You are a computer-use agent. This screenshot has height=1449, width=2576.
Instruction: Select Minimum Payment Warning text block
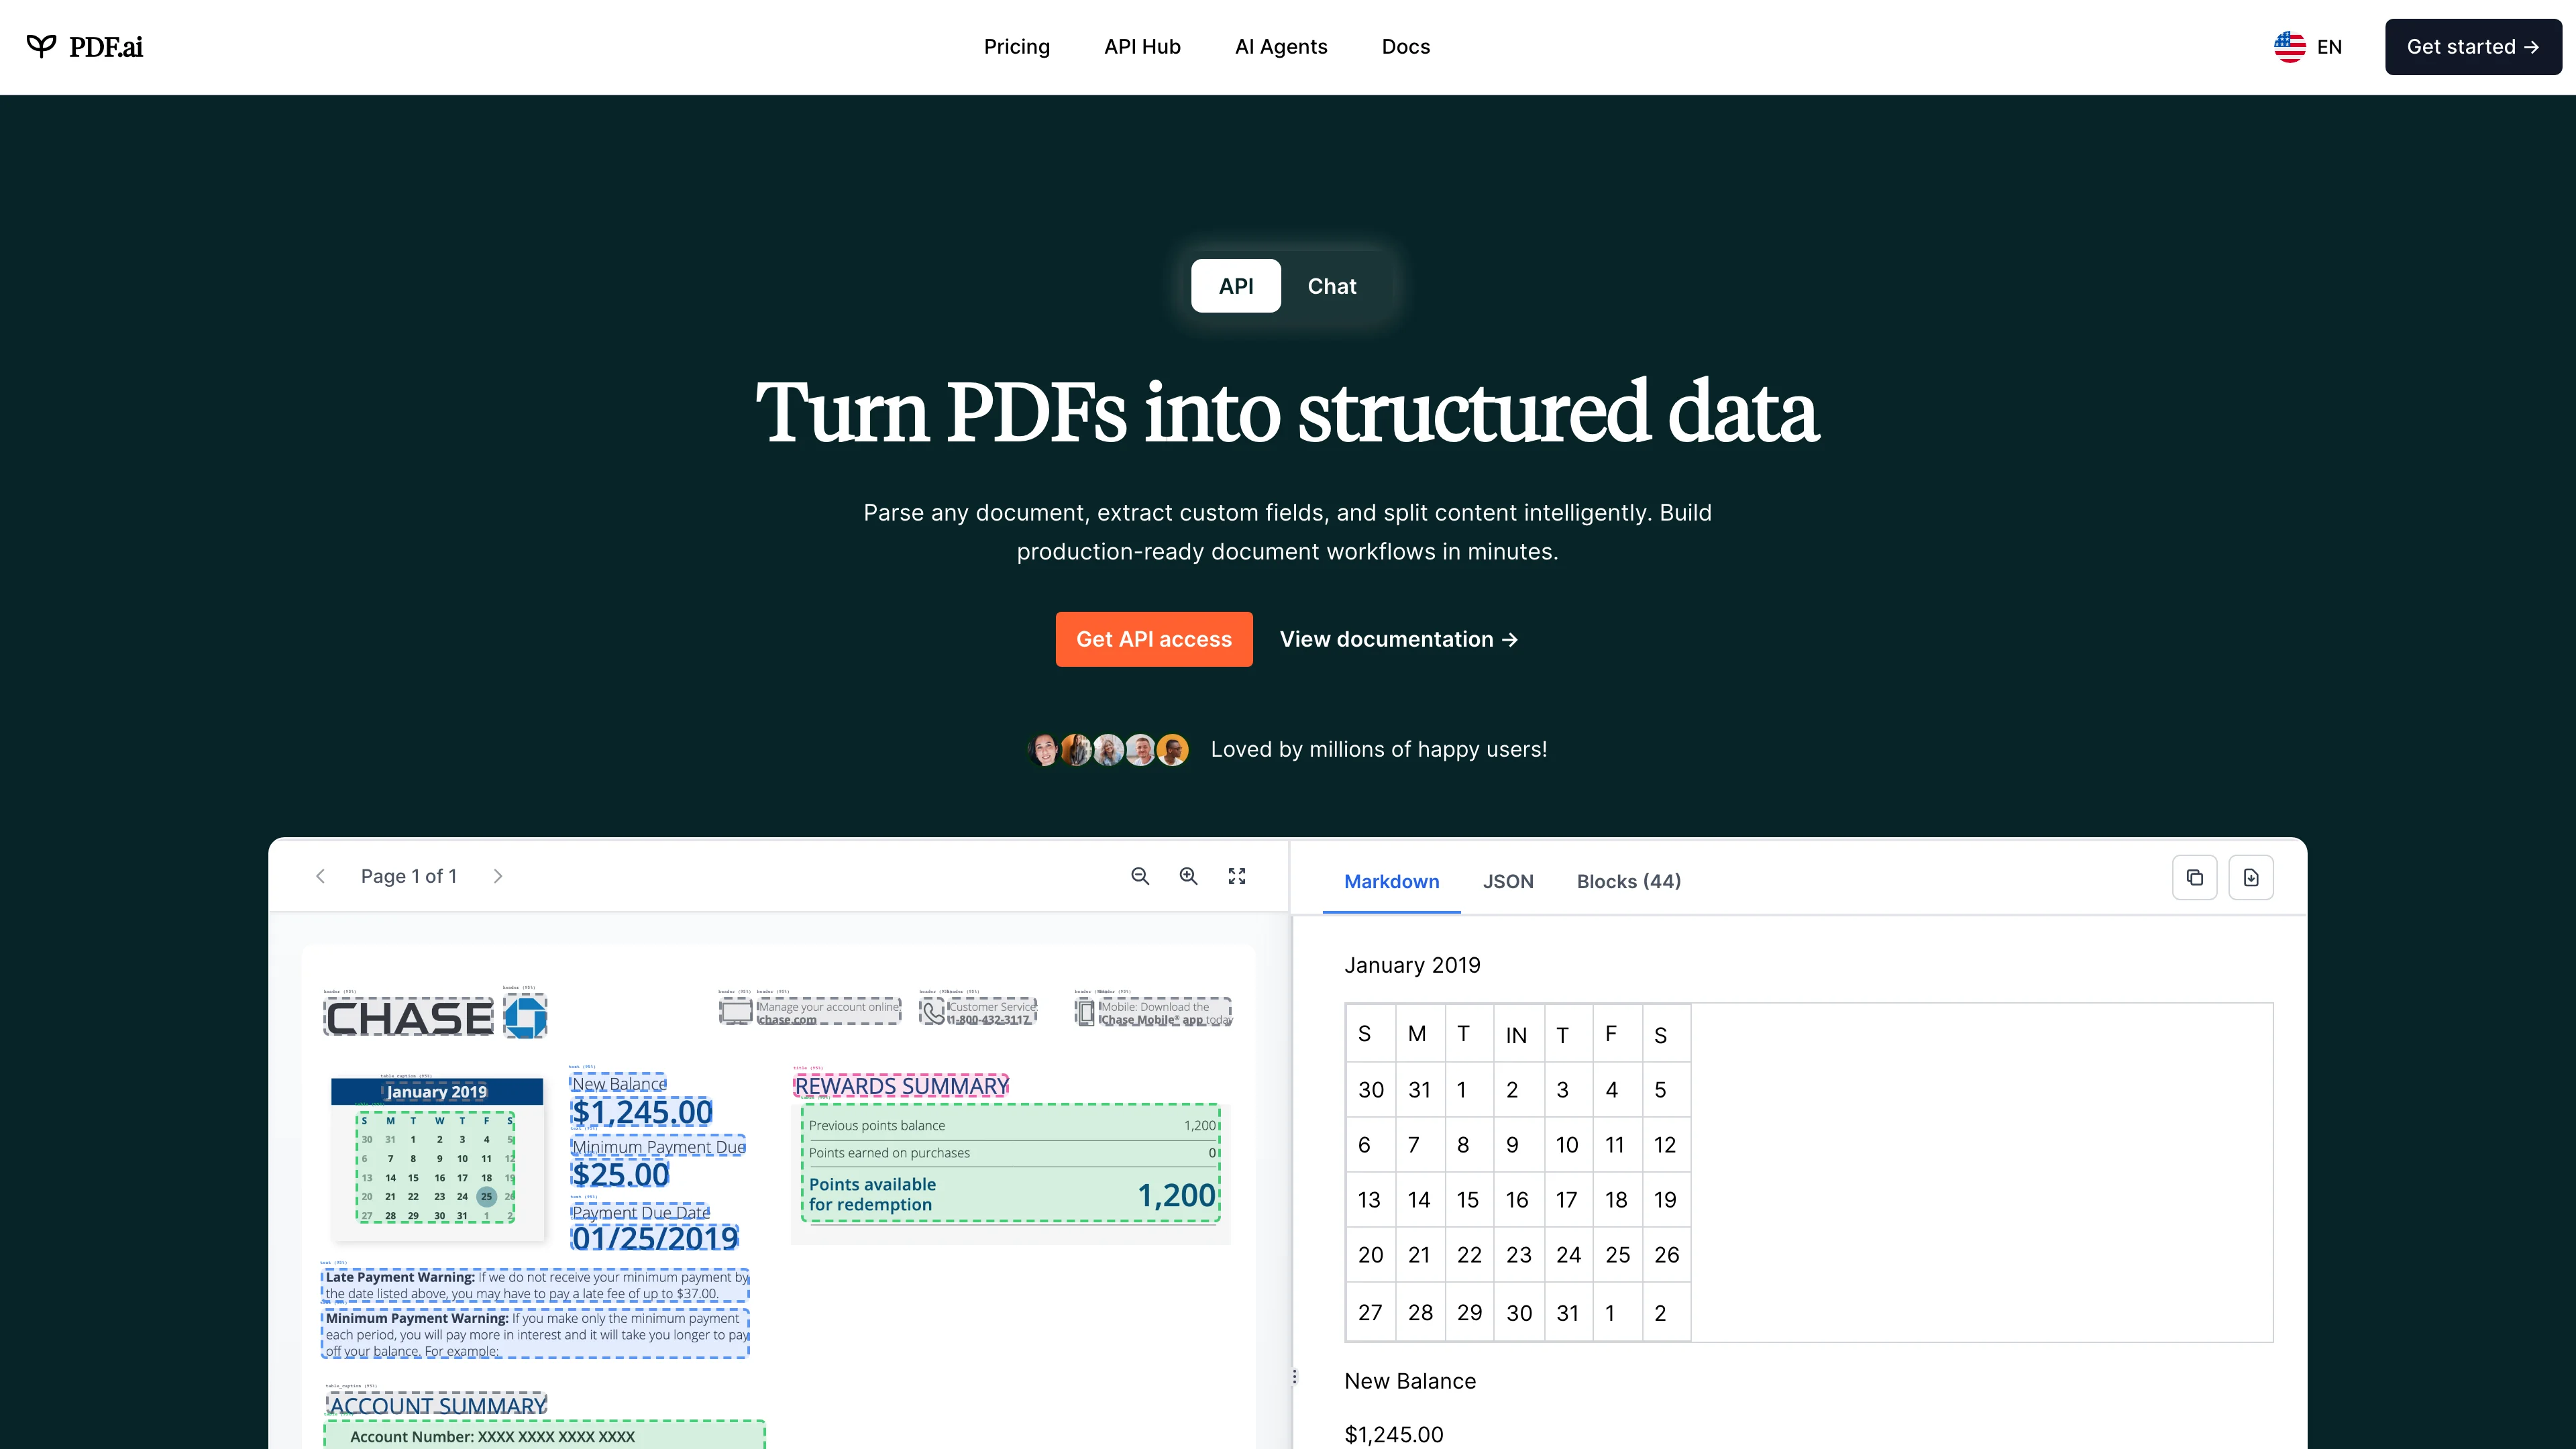click(x=535, y=1334)
